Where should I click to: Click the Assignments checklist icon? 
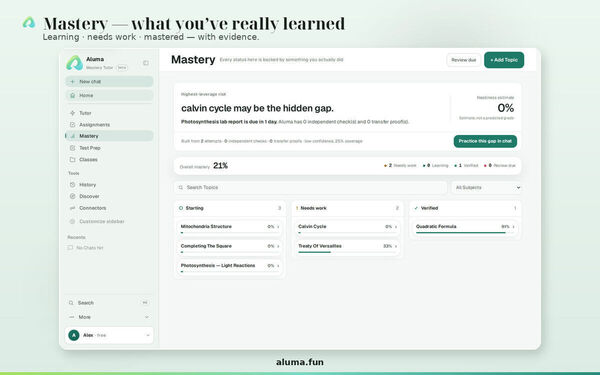[72, 125]
